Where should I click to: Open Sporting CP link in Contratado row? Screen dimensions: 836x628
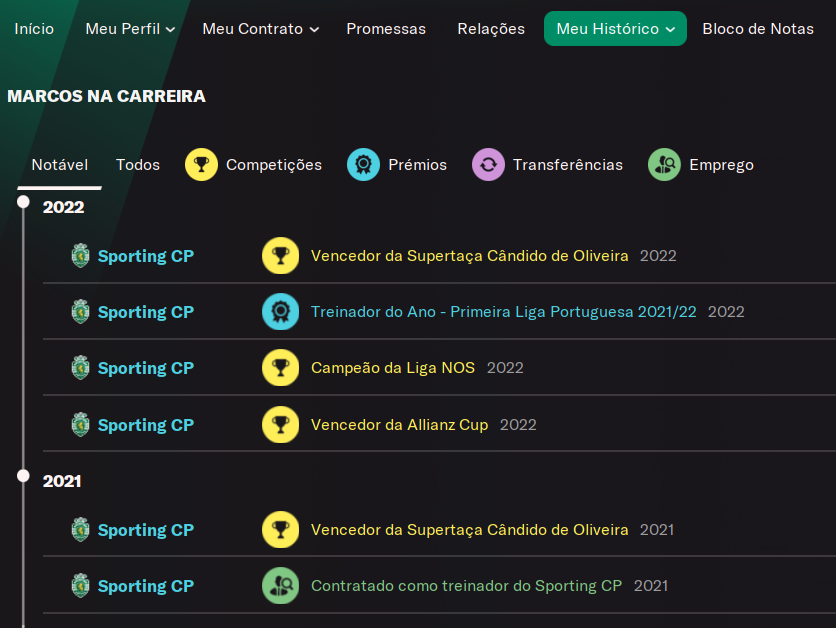click(x=146, y=586)
